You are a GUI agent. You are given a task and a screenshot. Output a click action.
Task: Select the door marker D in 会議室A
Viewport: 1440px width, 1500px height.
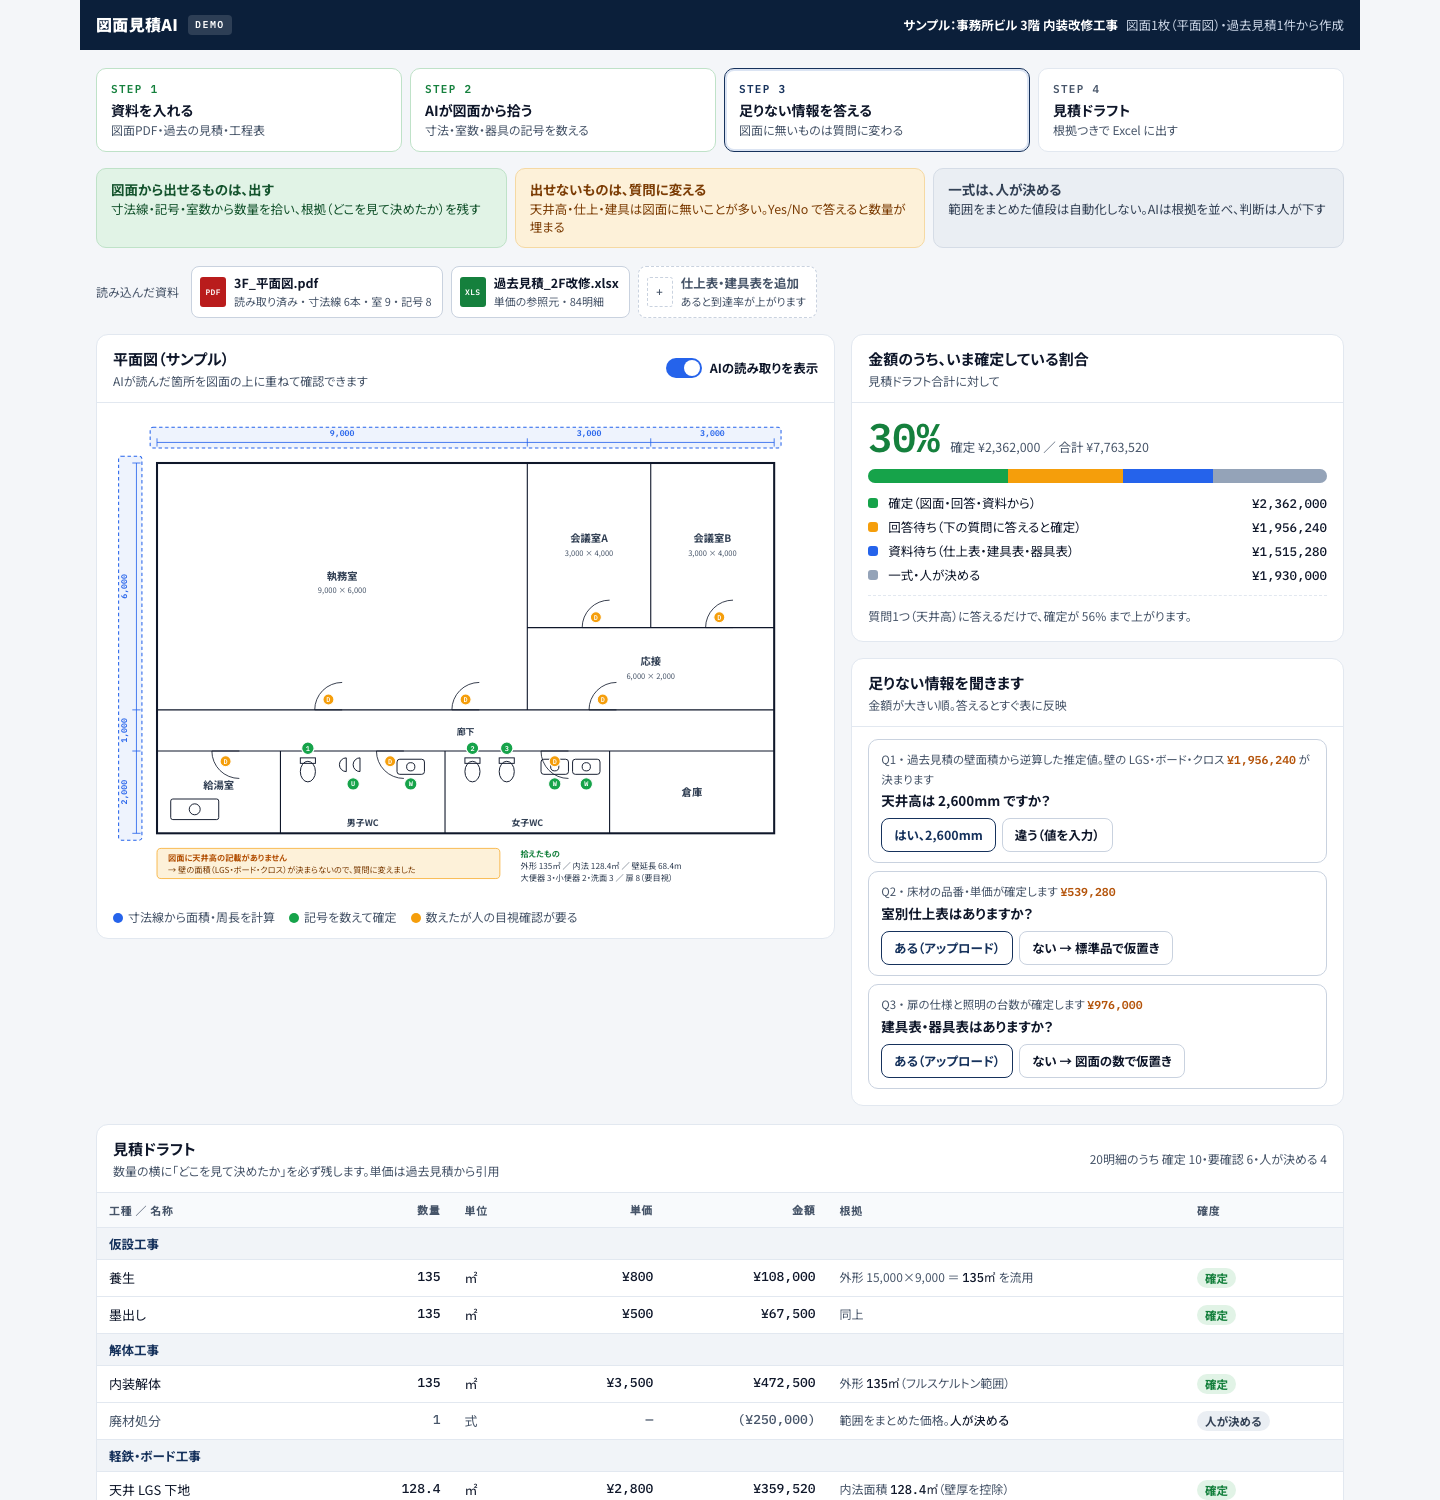tap(596, 617)
